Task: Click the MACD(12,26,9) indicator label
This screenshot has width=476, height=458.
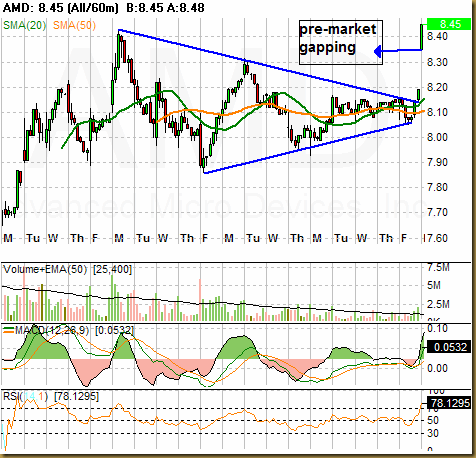Action: (52, 330)
